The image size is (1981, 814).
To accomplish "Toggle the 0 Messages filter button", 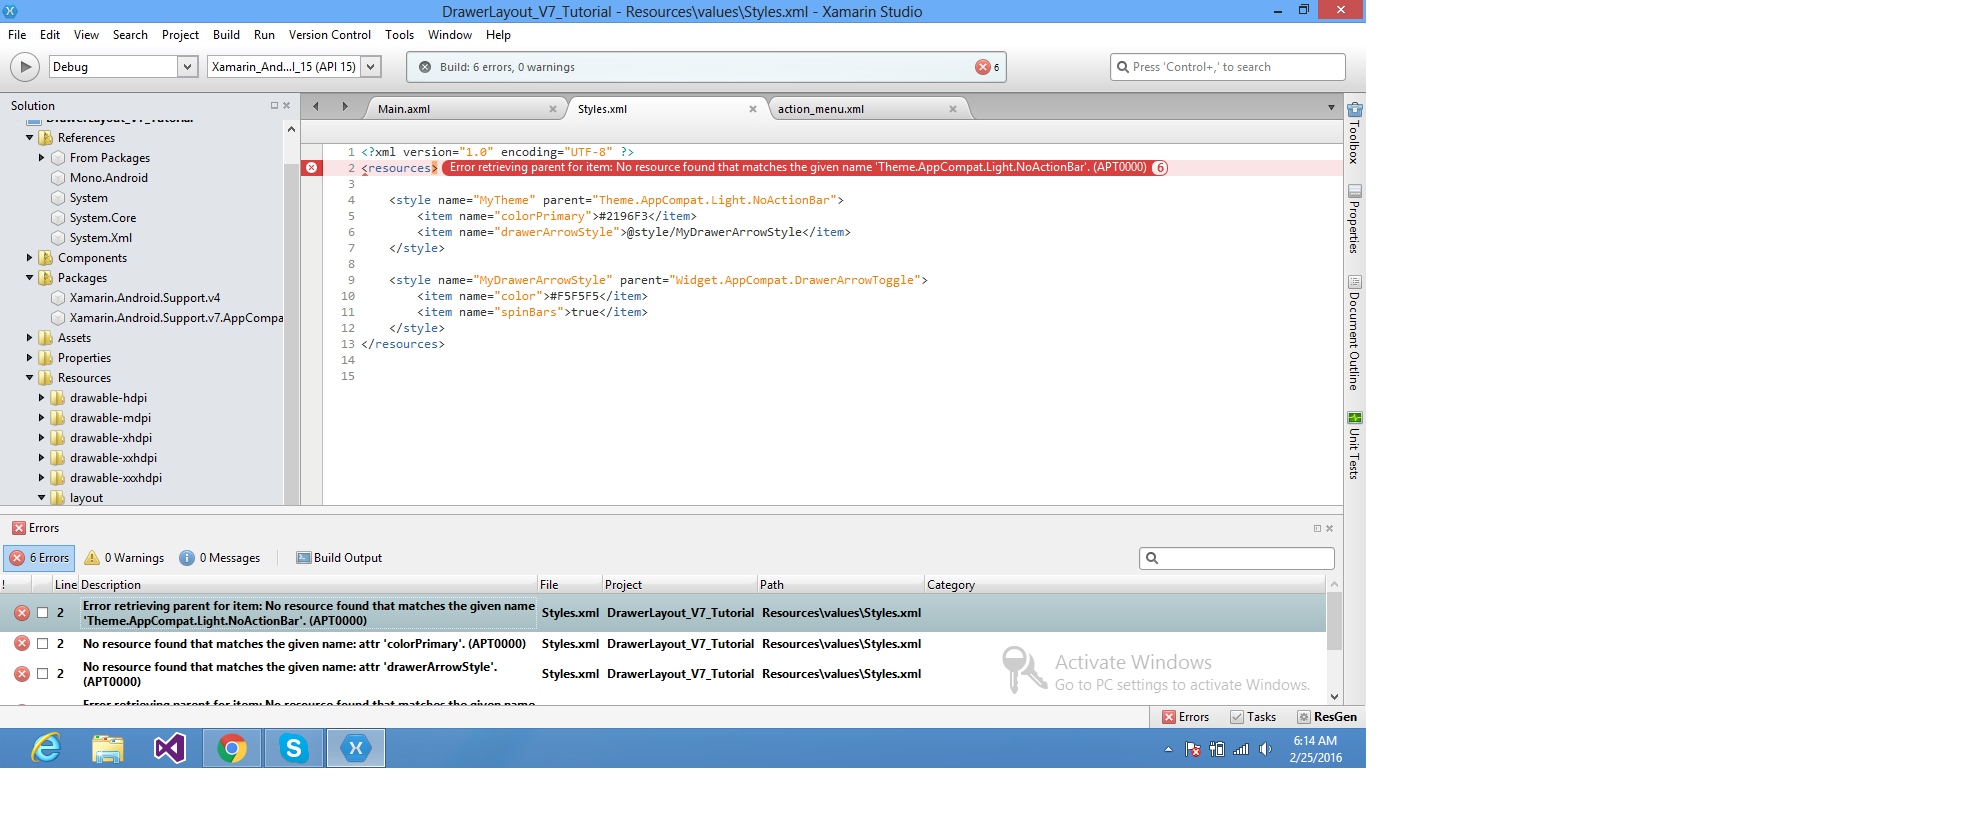I will click(x=220, y=558).
